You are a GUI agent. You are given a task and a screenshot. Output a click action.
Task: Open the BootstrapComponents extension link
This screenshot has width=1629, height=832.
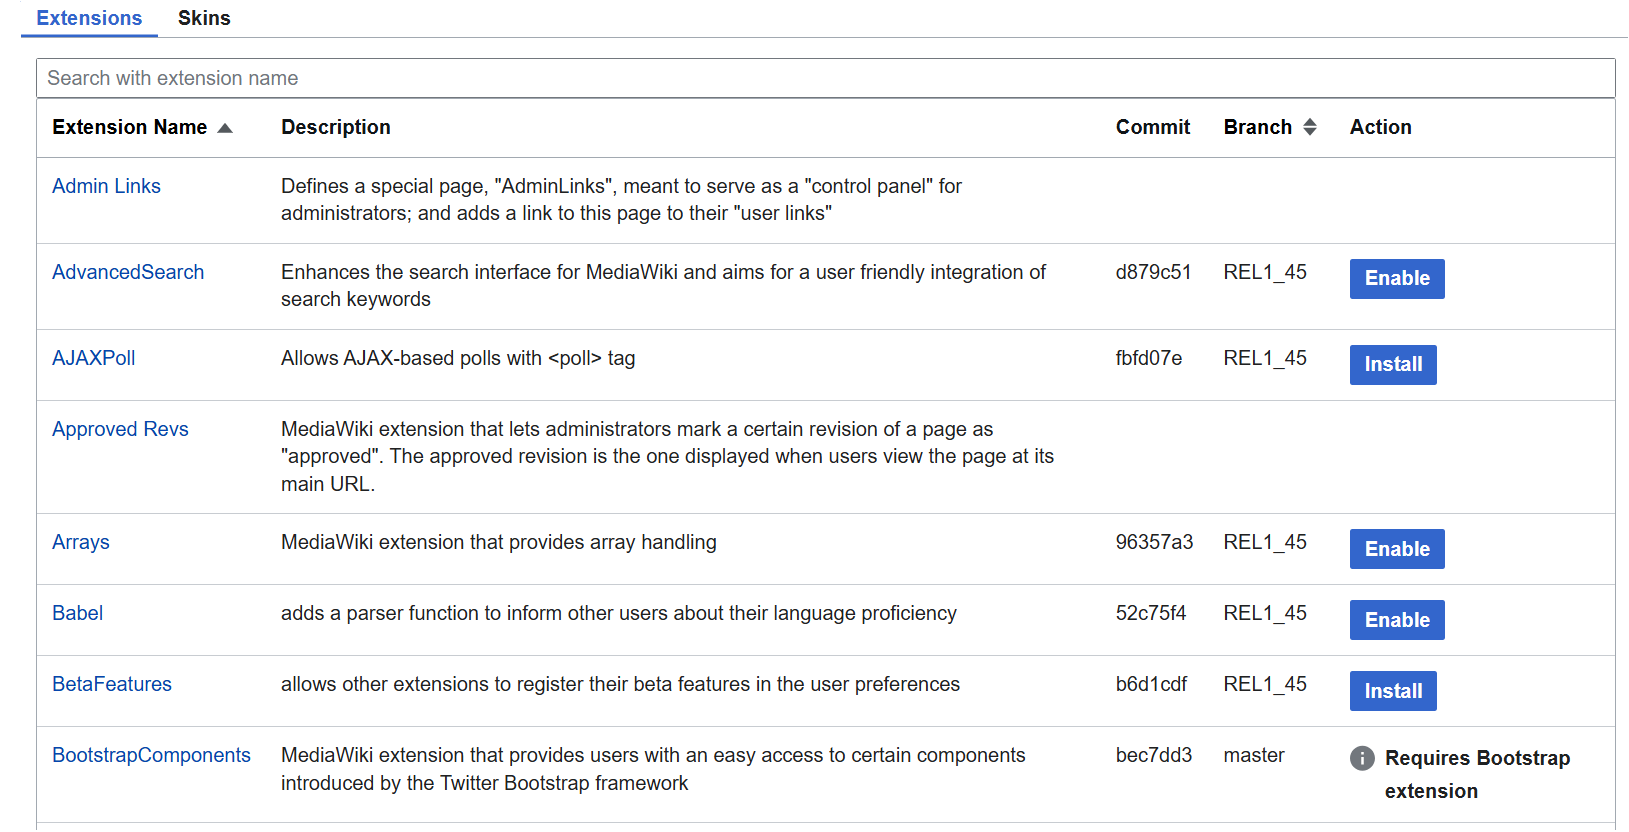[151, 755]
